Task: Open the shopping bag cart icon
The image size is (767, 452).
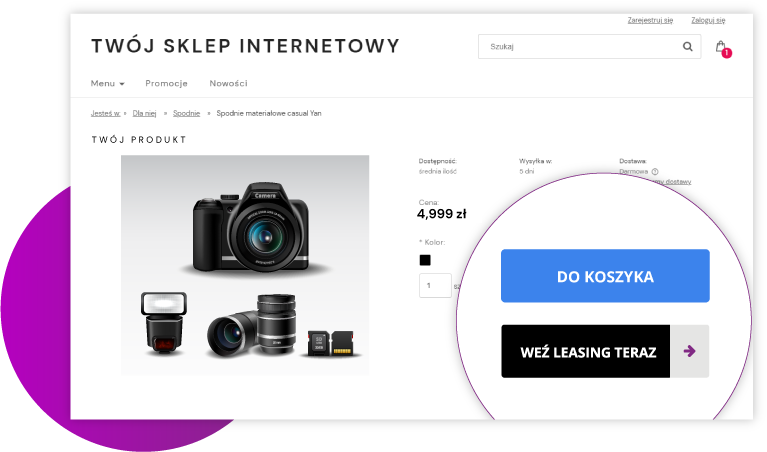Action: pyautogui.click(x=720, y=46)
